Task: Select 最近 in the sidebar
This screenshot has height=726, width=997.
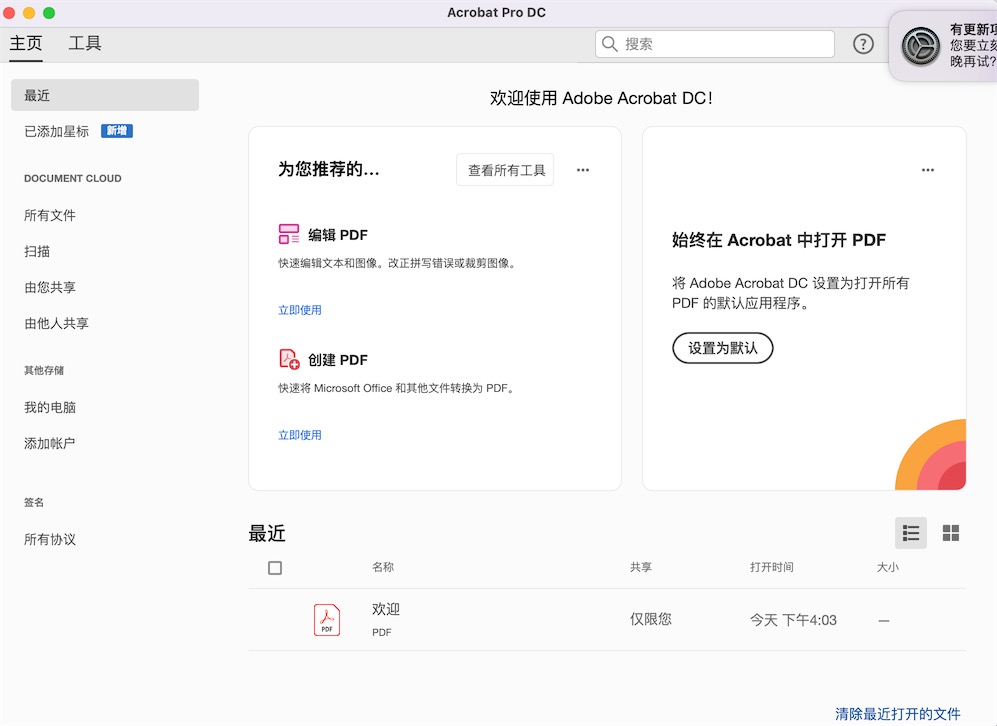Action: click(x=105, y=95)
